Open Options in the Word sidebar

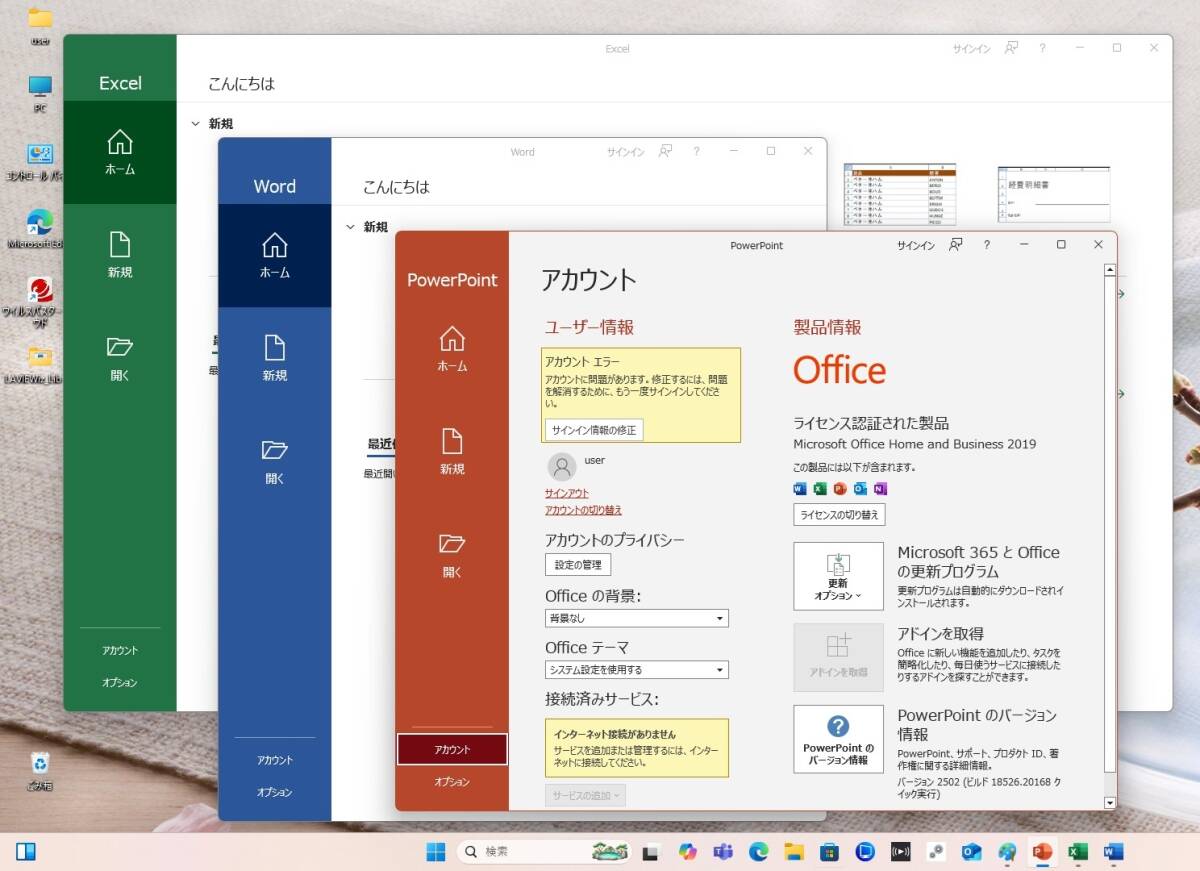pos(274,792)
